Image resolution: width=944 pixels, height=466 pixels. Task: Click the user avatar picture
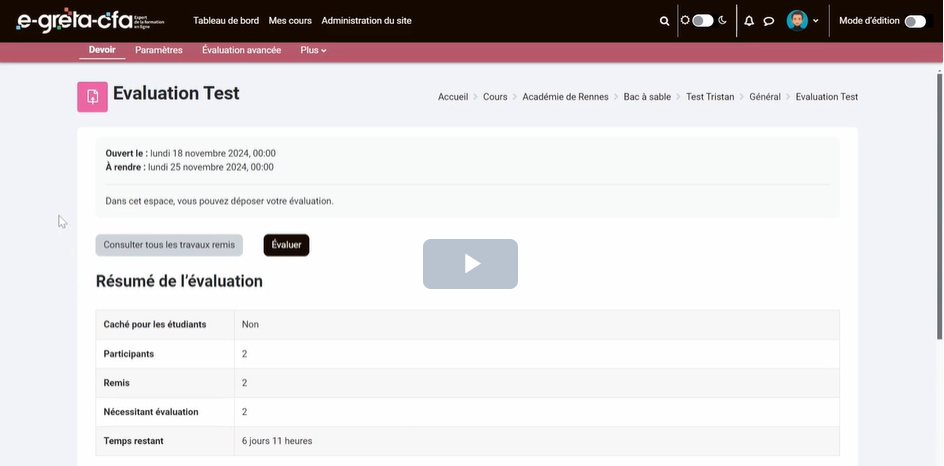pos(797,21)
